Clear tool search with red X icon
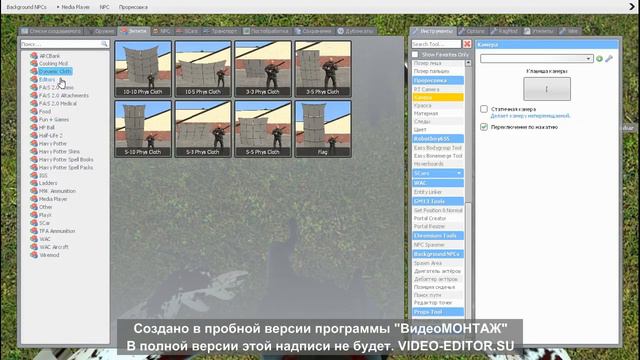This screenshot has width=640, height=360. [467, 44]
